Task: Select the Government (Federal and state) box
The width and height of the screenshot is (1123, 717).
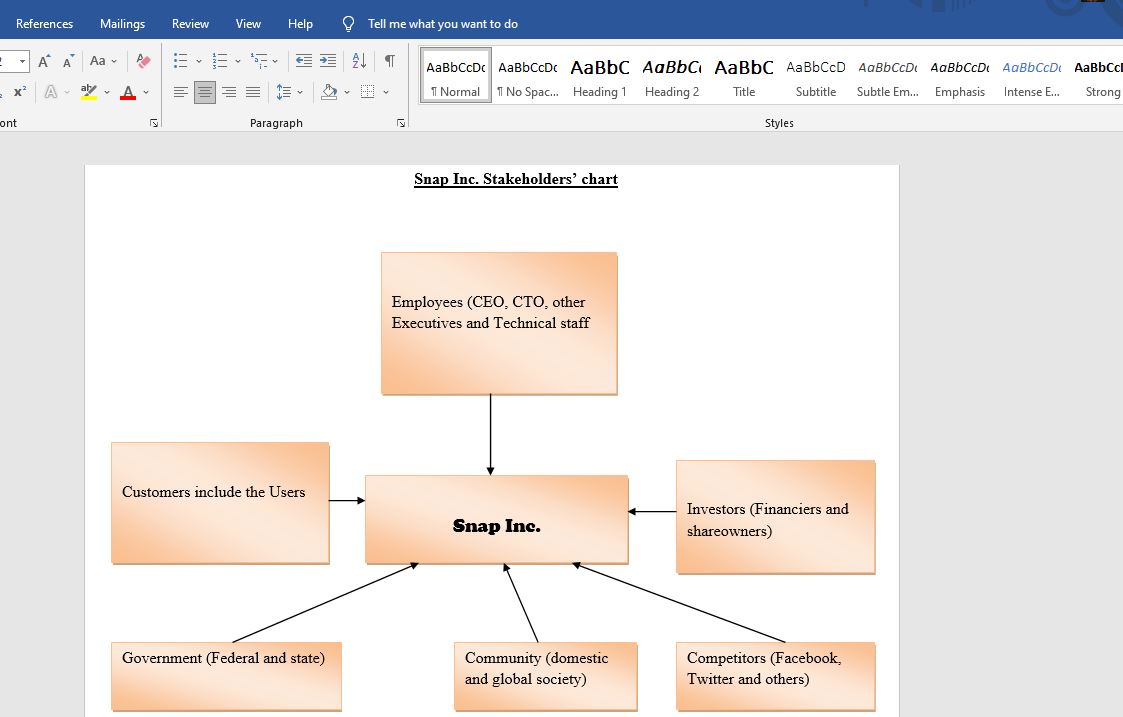Action: 226,676
